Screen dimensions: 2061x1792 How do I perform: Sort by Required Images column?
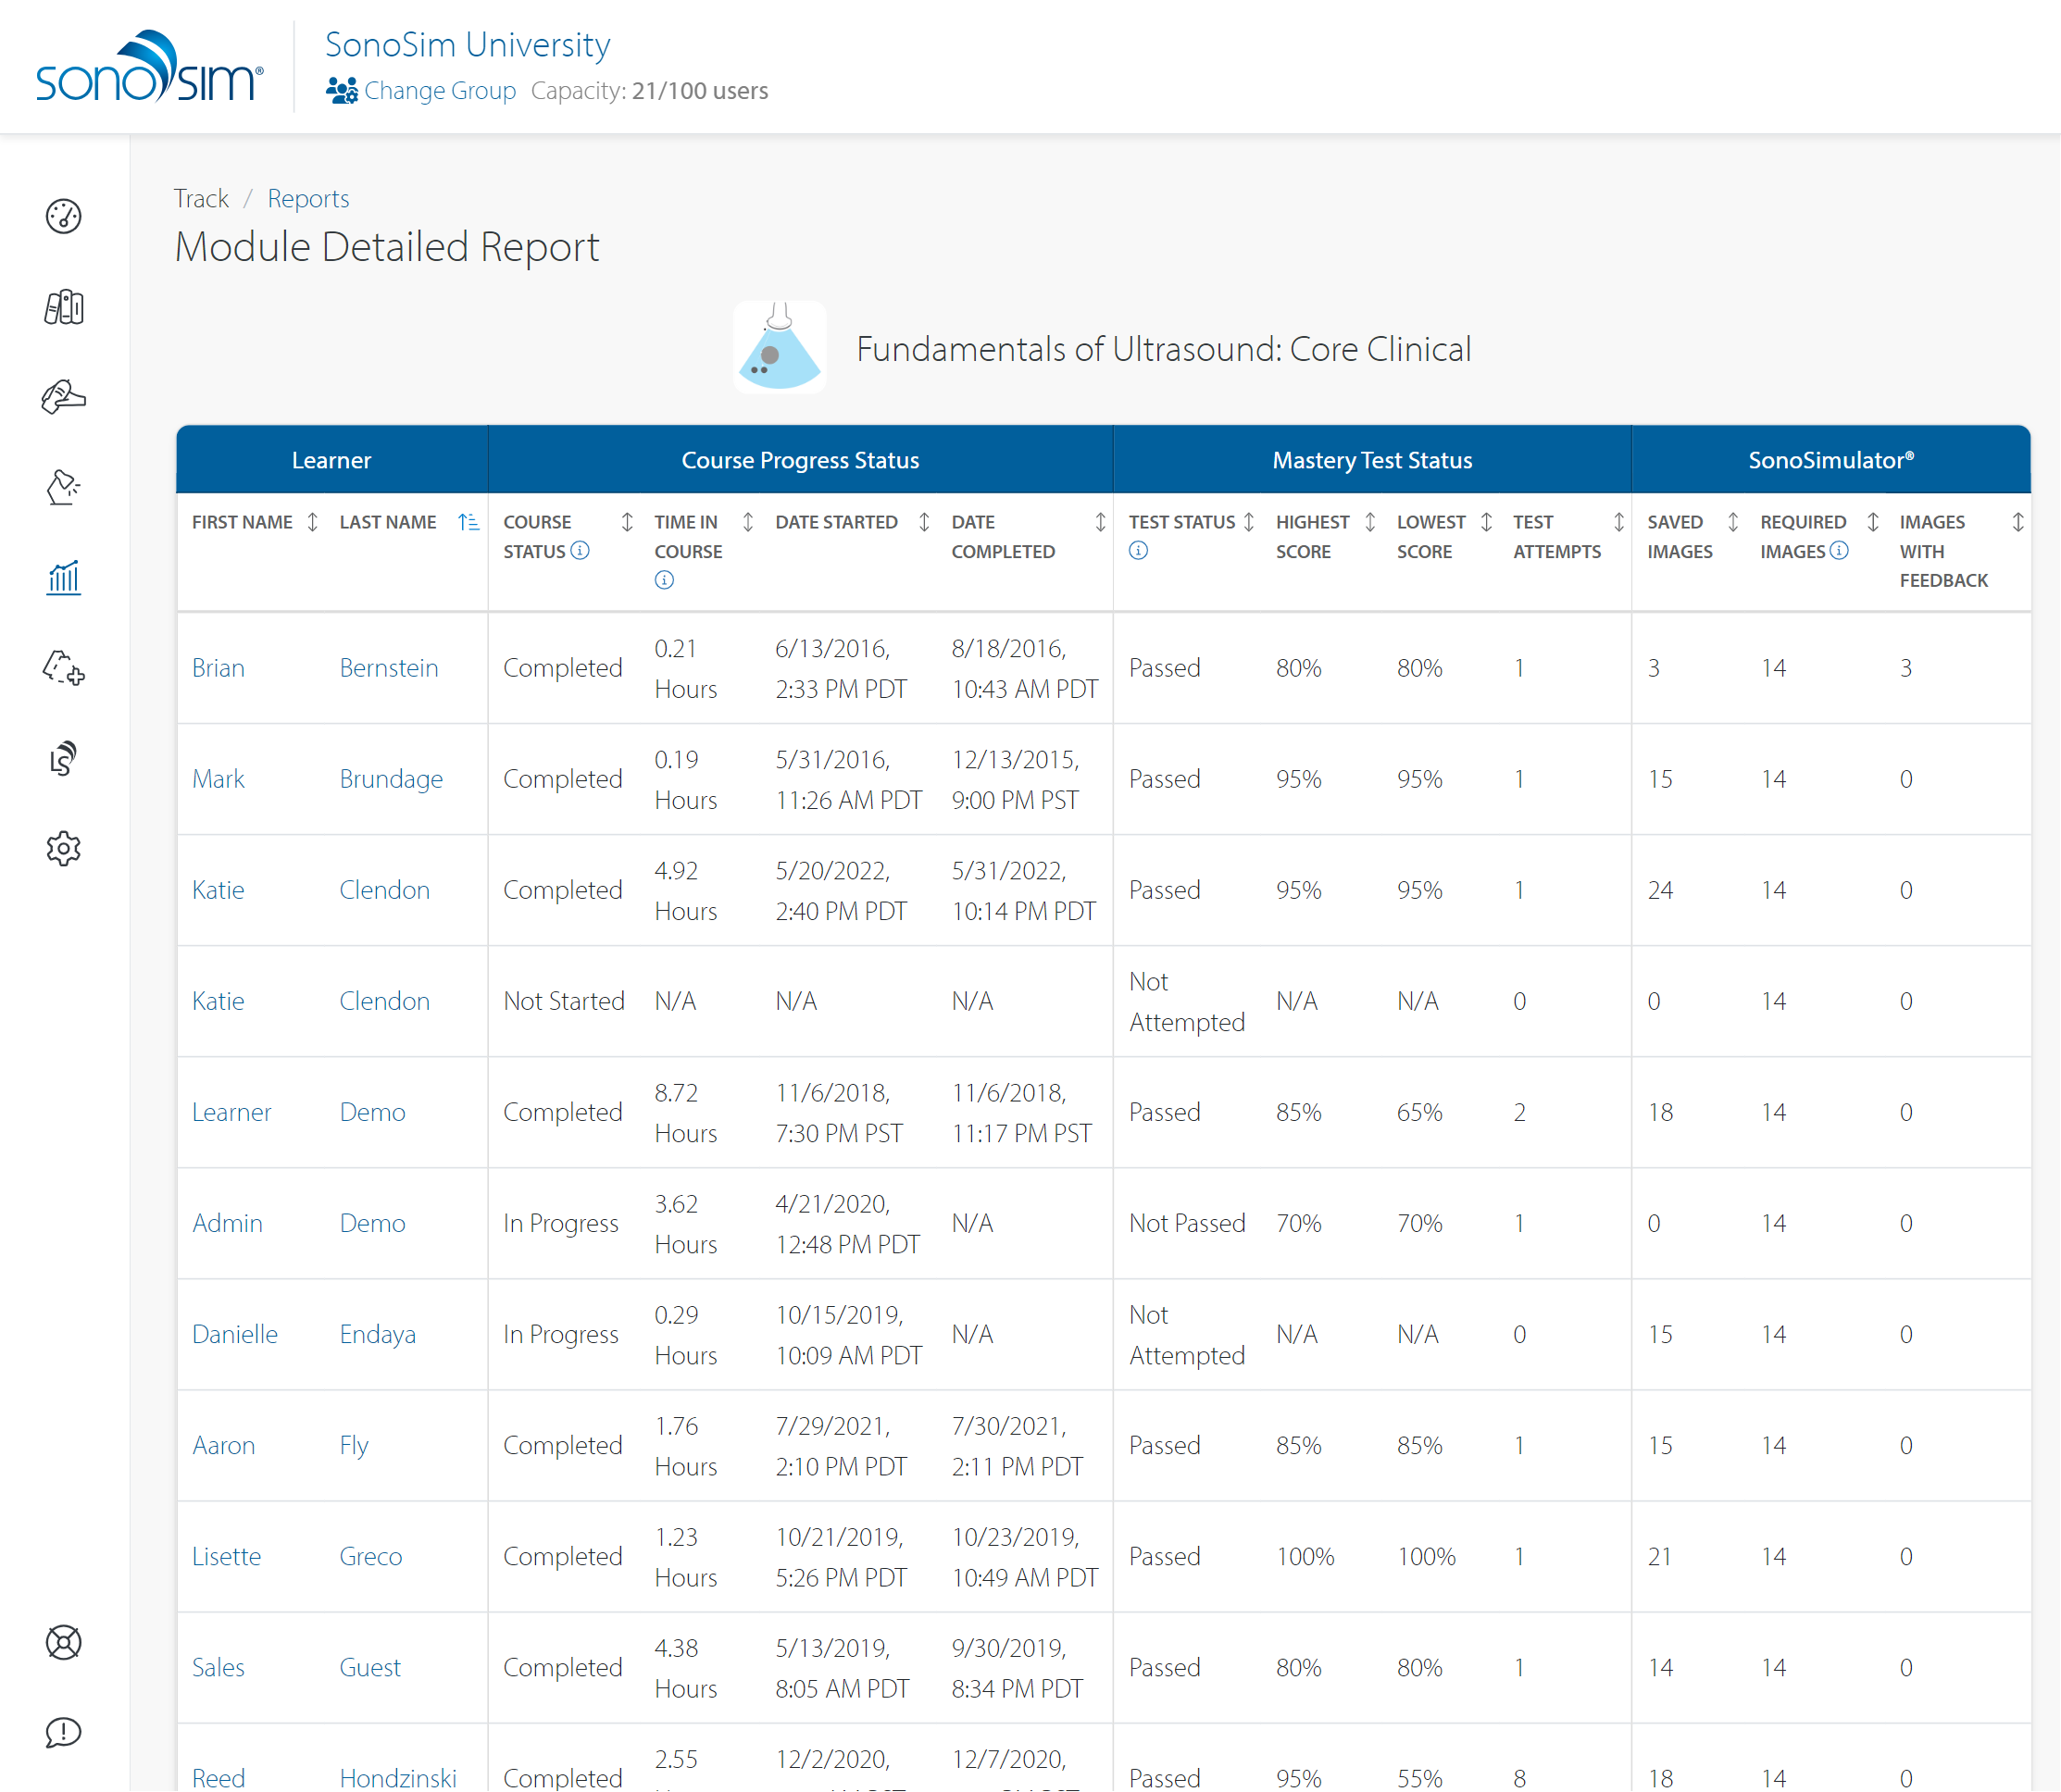coord(1873,522)
